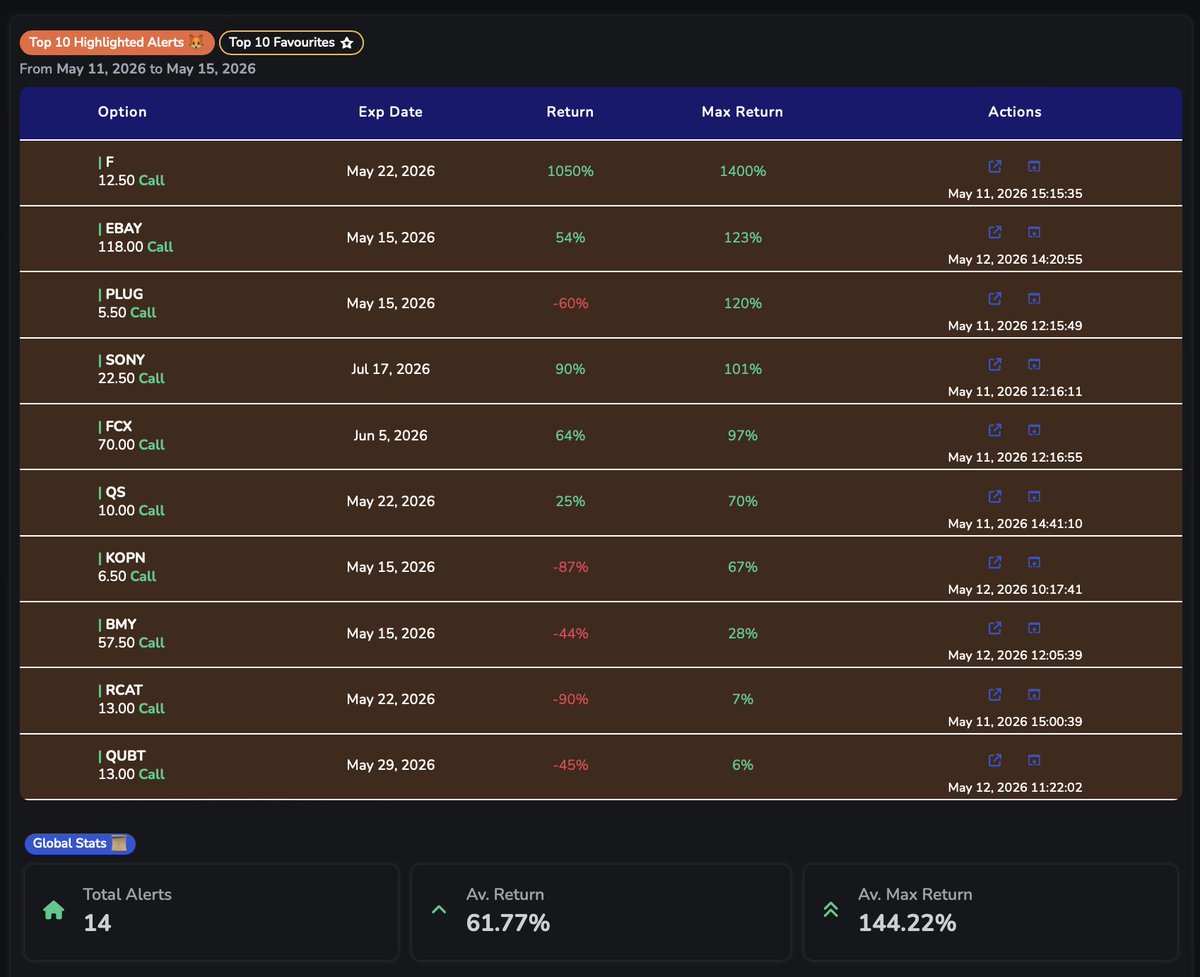Click share-window icon in KOPN row
The image size is (1200, 977).
point(1035,562)
